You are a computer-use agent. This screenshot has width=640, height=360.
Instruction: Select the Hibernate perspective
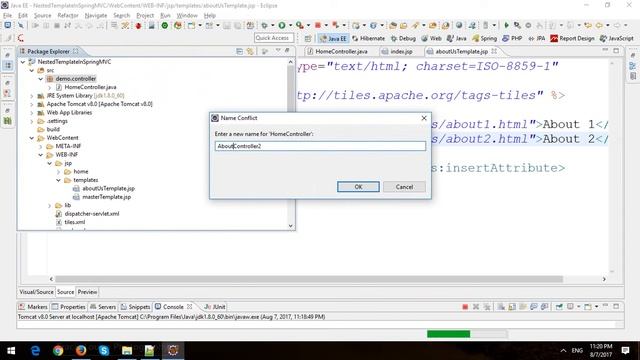368,38
